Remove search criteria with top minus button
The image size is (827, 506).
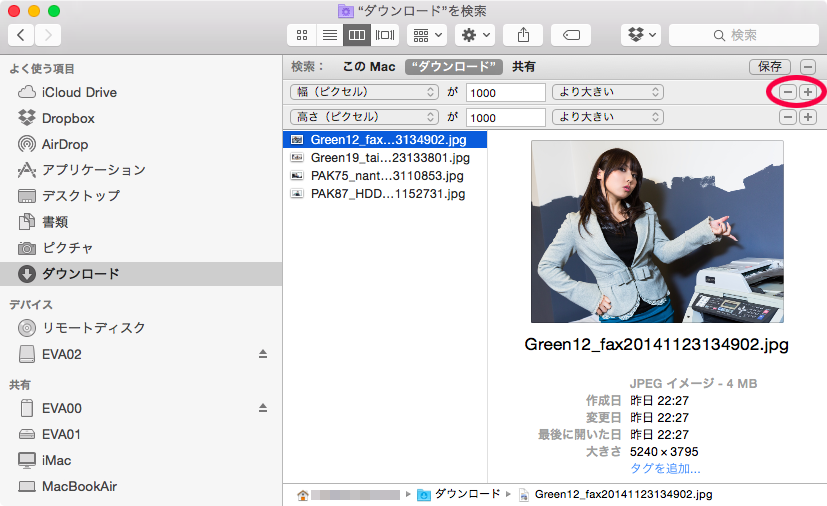(x=807, y=67)
